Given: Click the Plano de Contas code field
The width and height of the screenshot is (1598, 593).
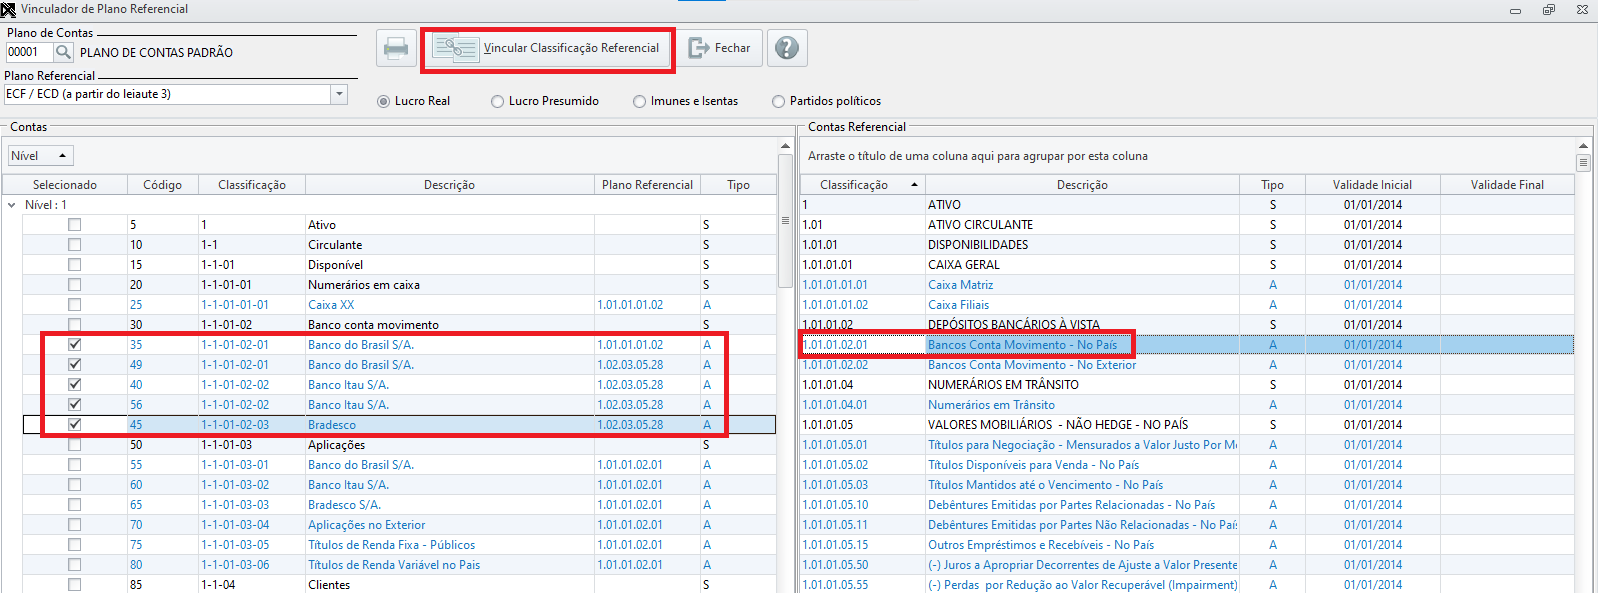Looking at the screenshot, I should click(29, 52).
